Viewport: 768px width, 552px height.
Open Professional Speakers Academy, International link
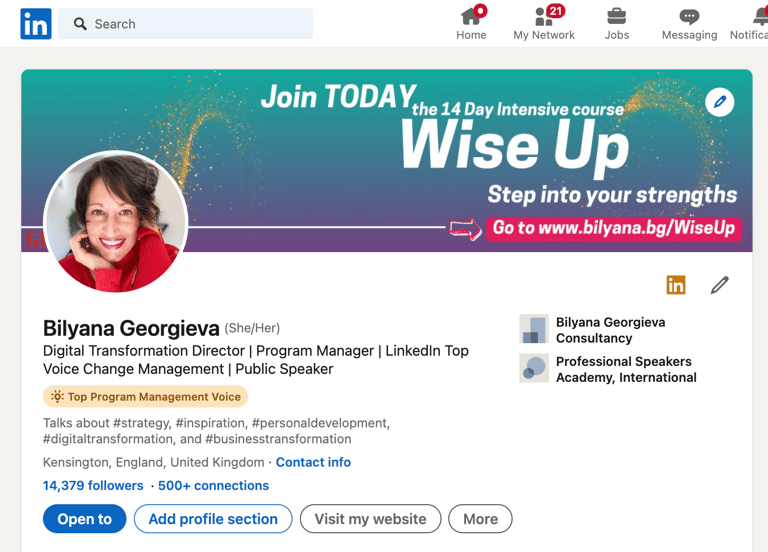point(626,369)
